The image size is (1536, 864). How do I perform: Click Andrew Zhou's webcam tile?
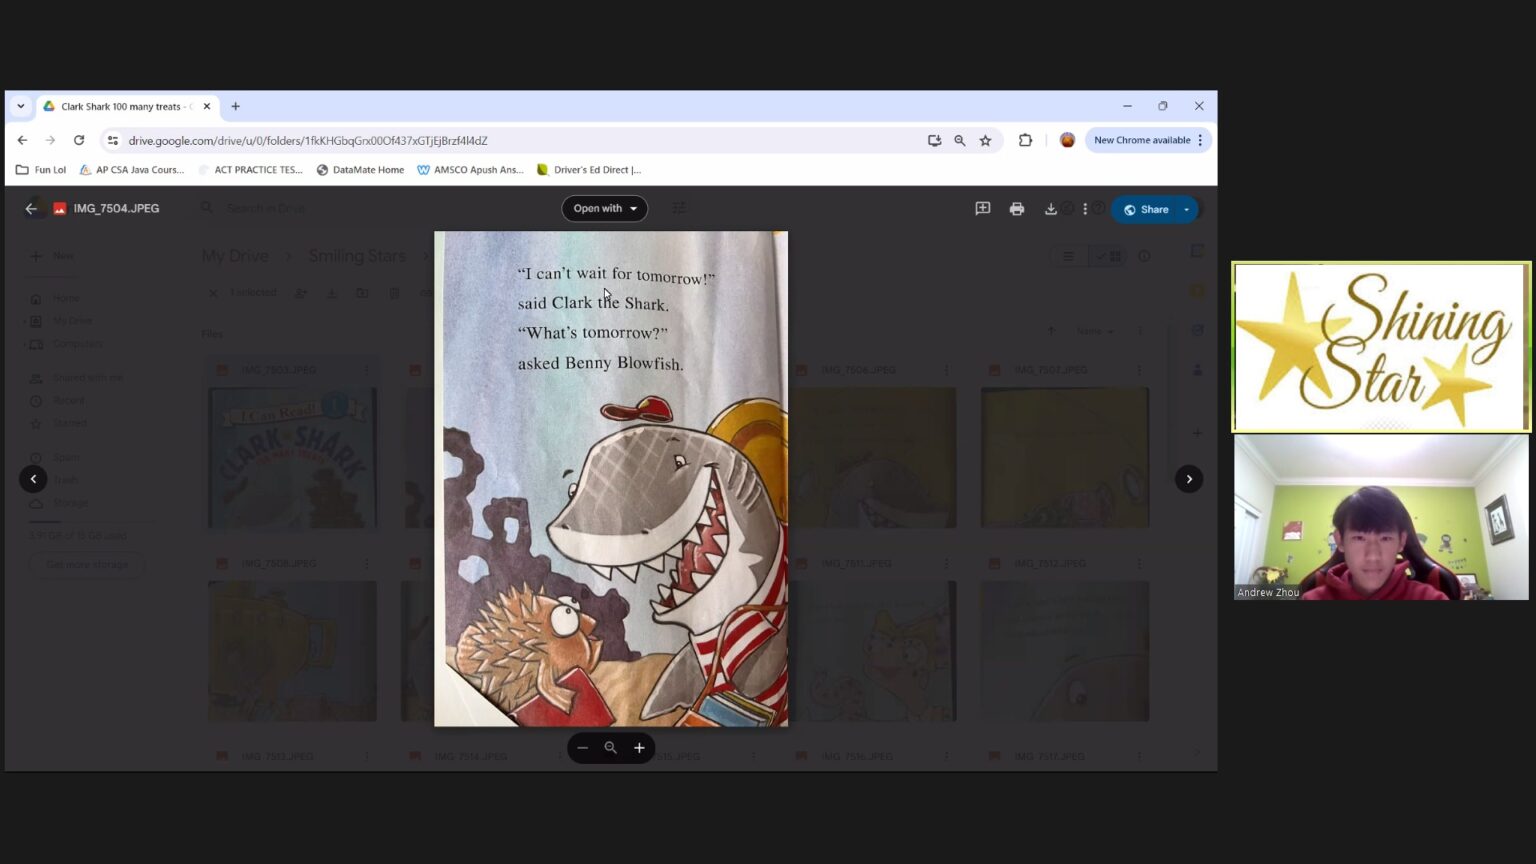point(1381,517)
